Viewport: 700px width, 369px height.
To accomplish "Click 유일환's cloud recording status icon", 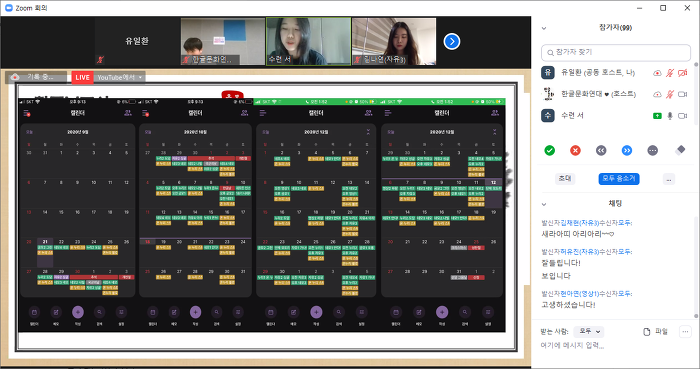I will tap(657, 73).
